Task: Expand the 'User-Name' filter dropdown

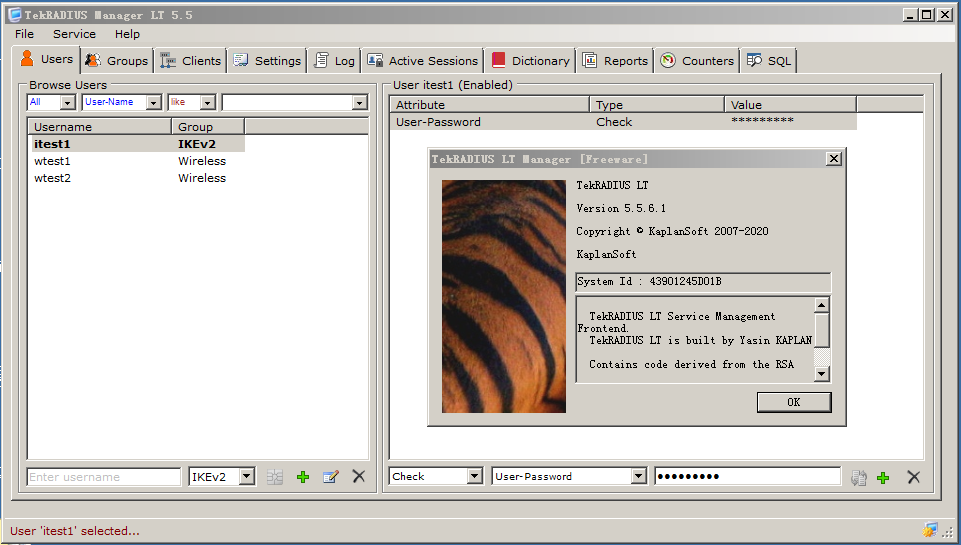Action: click(154, 103)
